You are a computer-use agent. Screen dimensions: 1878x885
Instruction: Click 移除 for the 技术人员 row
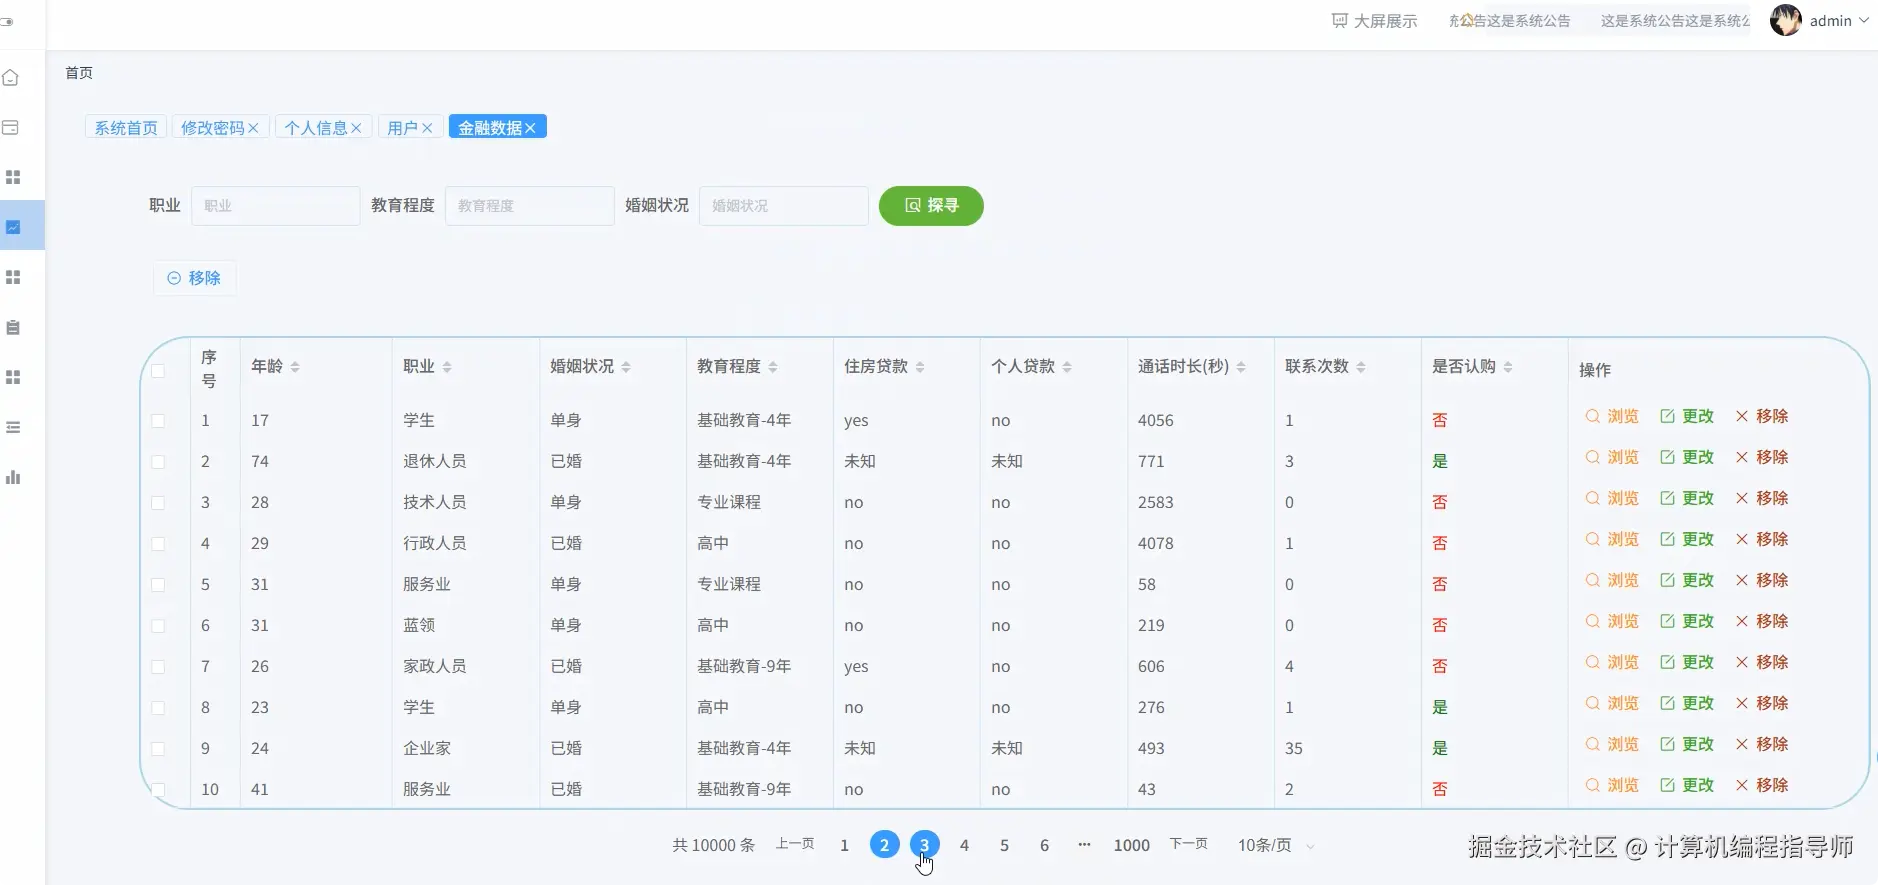tap(1762, 498)
